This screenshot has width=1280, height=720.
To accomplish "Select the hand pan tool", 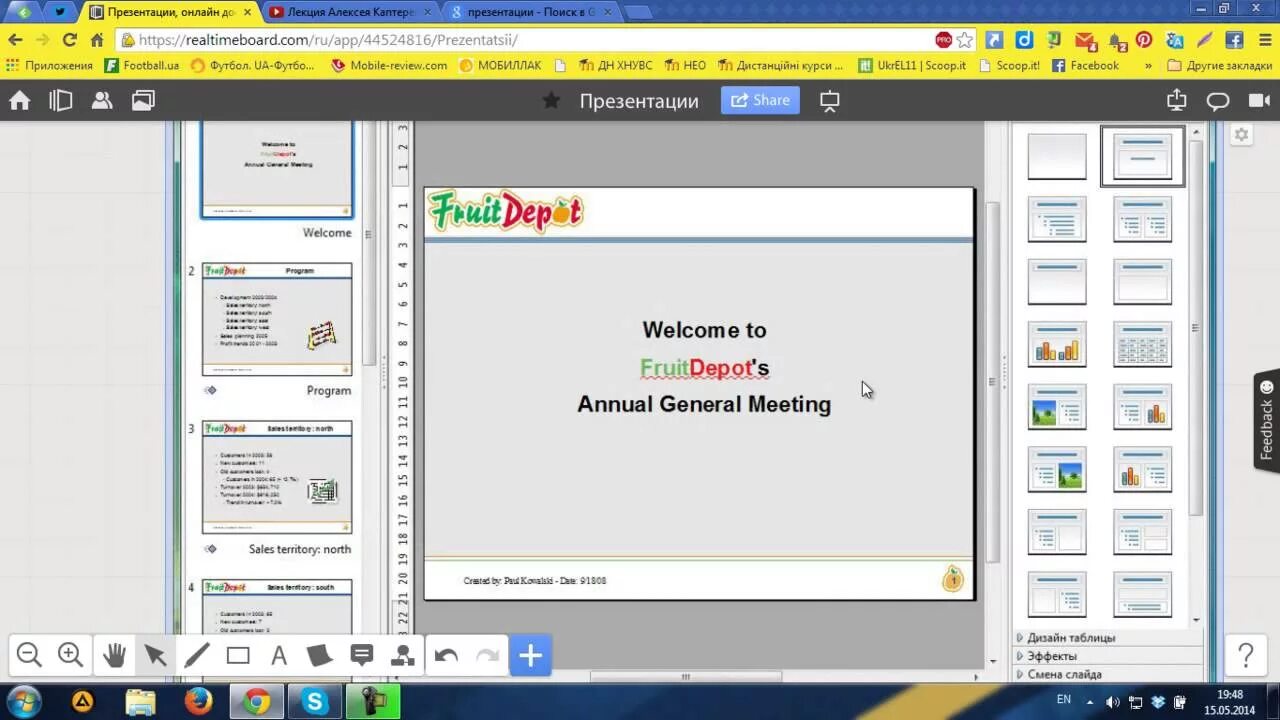I will tap(114, 656).
